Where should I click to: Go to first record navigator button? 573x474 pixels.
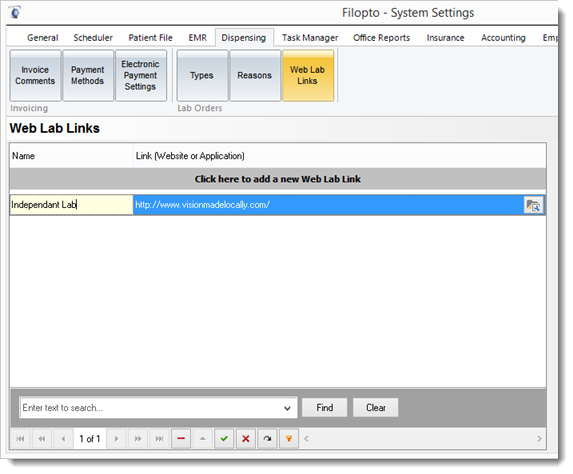coord(20,439)
